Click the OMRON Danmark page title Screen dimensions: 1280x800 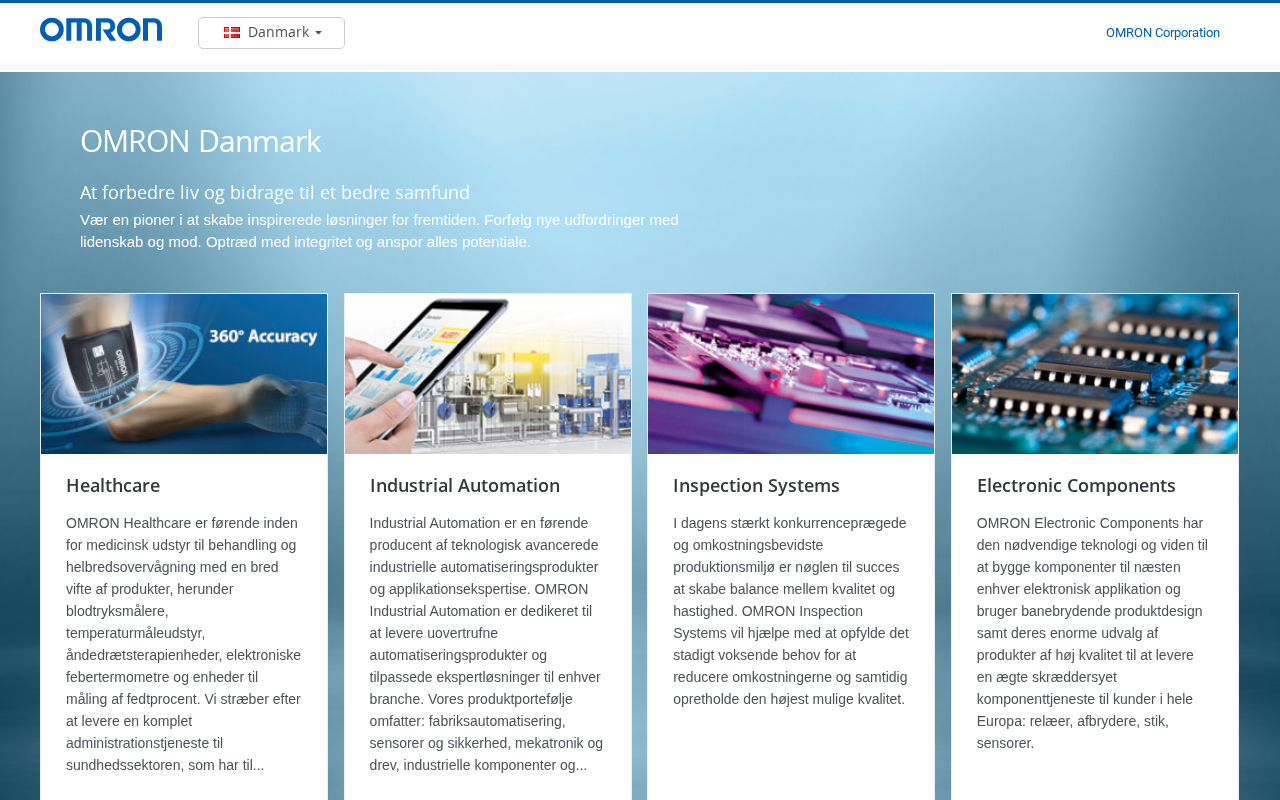(x=200, y=141)
